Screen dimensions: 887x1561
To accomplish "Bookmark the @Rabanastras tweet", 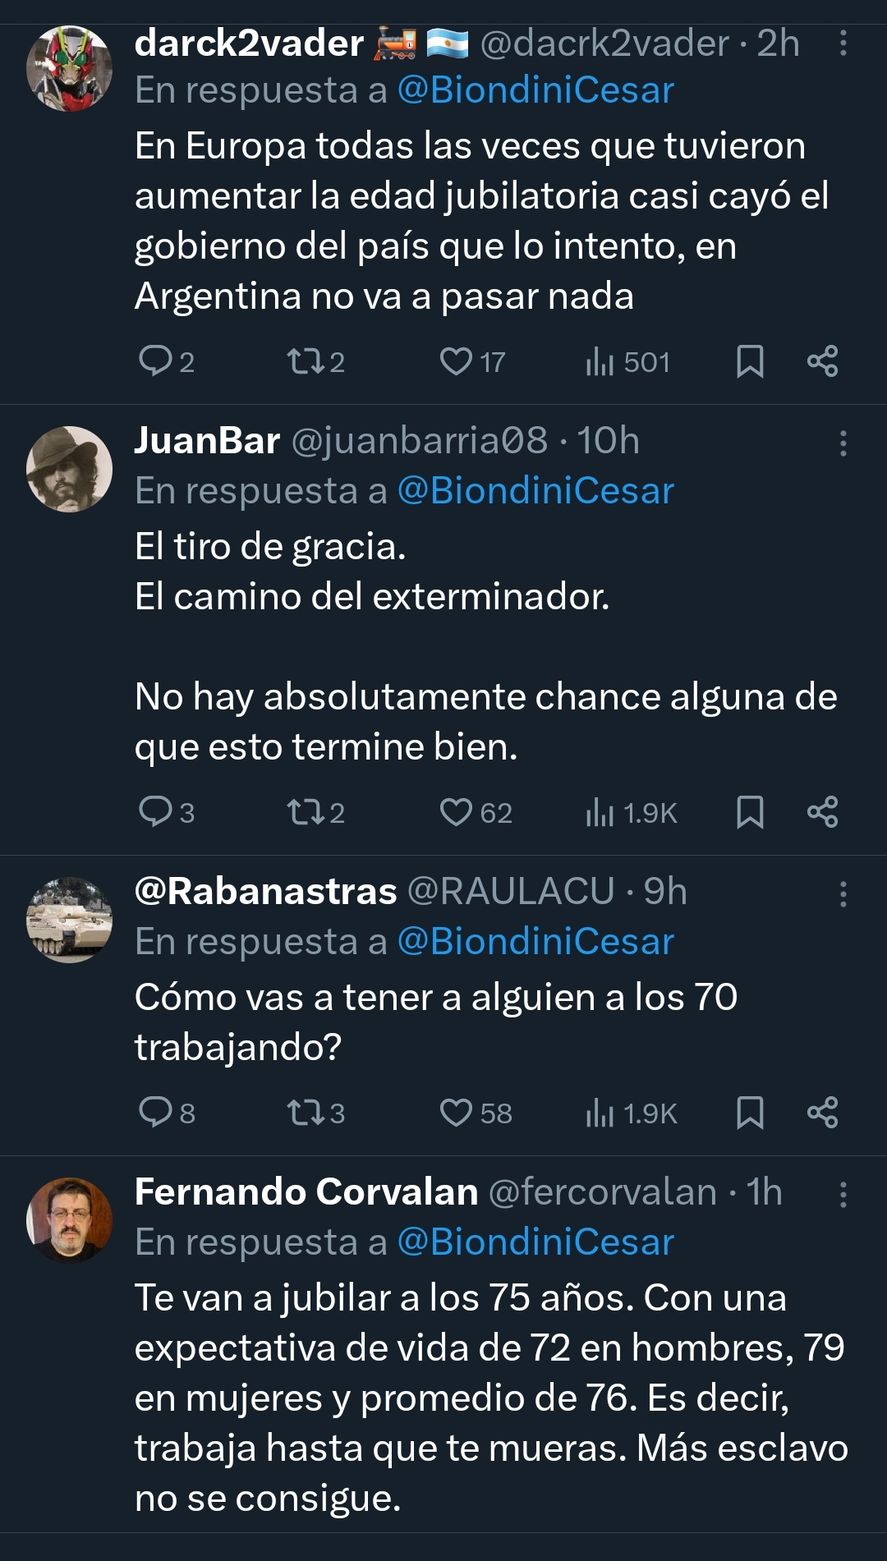I will 750,1112.
